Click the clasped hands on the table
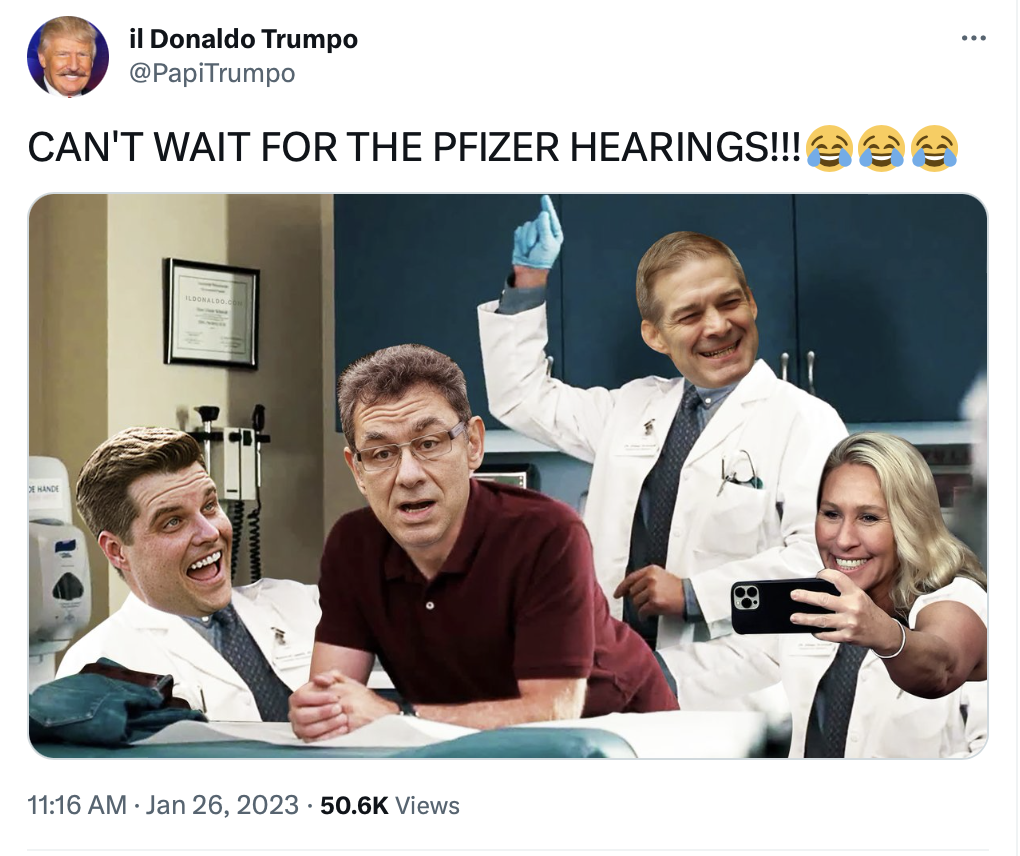Viewport: 1020px width, 856px height. coord(339,707)
